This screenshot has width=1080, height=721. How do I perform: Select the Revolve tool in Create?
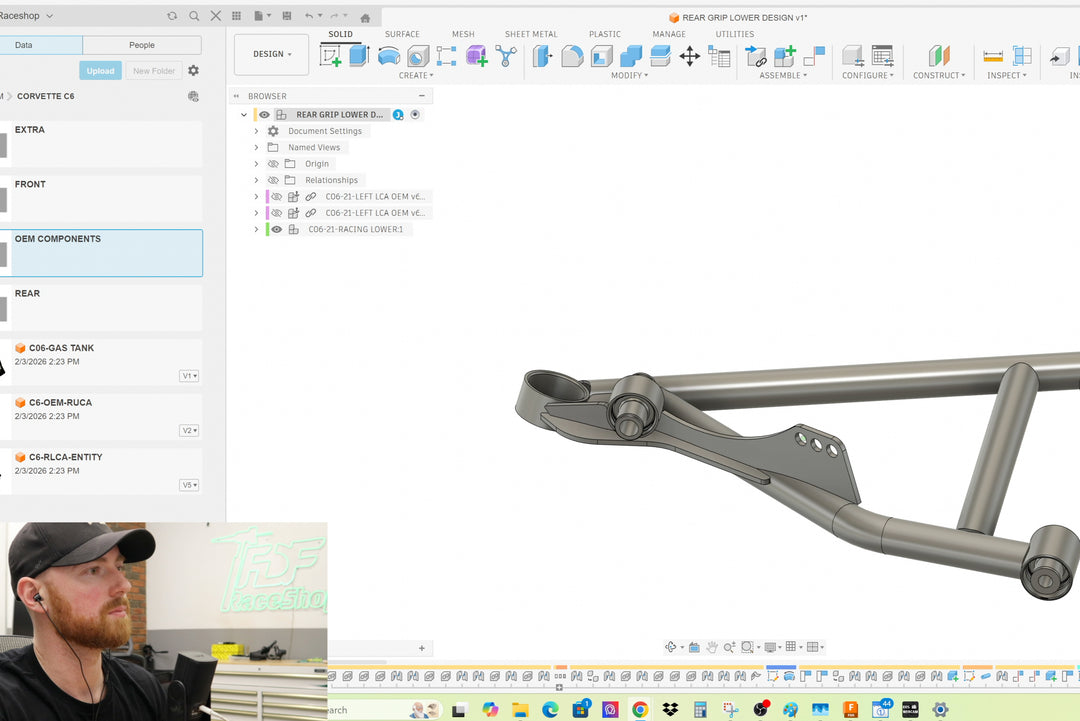(388, 56)
